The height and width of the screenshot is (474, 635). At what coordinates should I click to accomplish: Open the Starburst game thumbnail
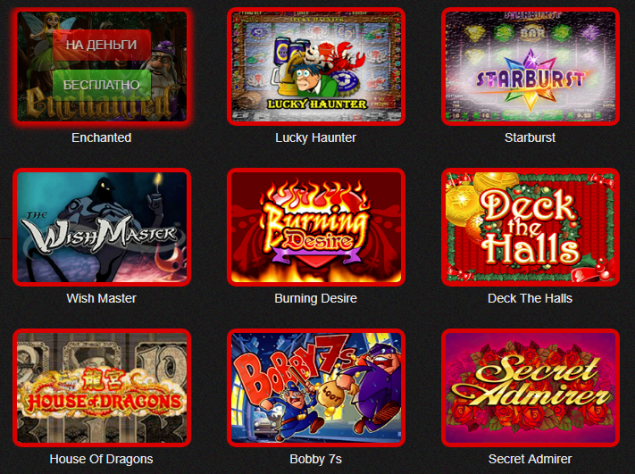tap(530, 66)
